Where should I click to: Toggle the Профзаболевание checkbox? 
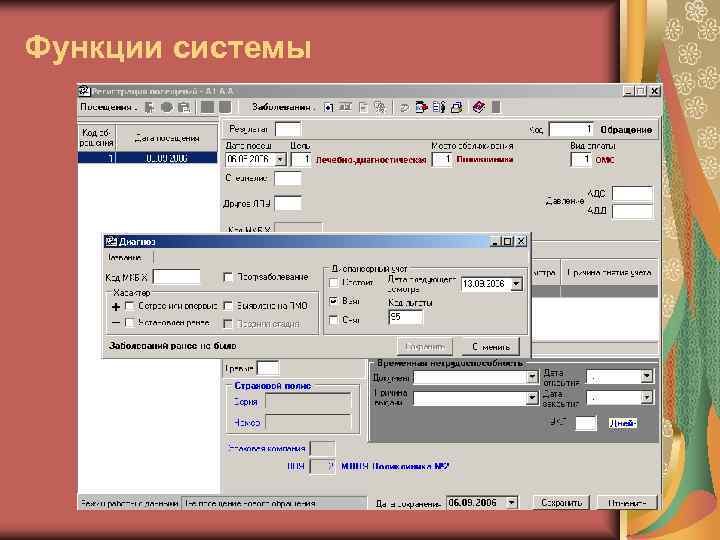coord(228,277)
